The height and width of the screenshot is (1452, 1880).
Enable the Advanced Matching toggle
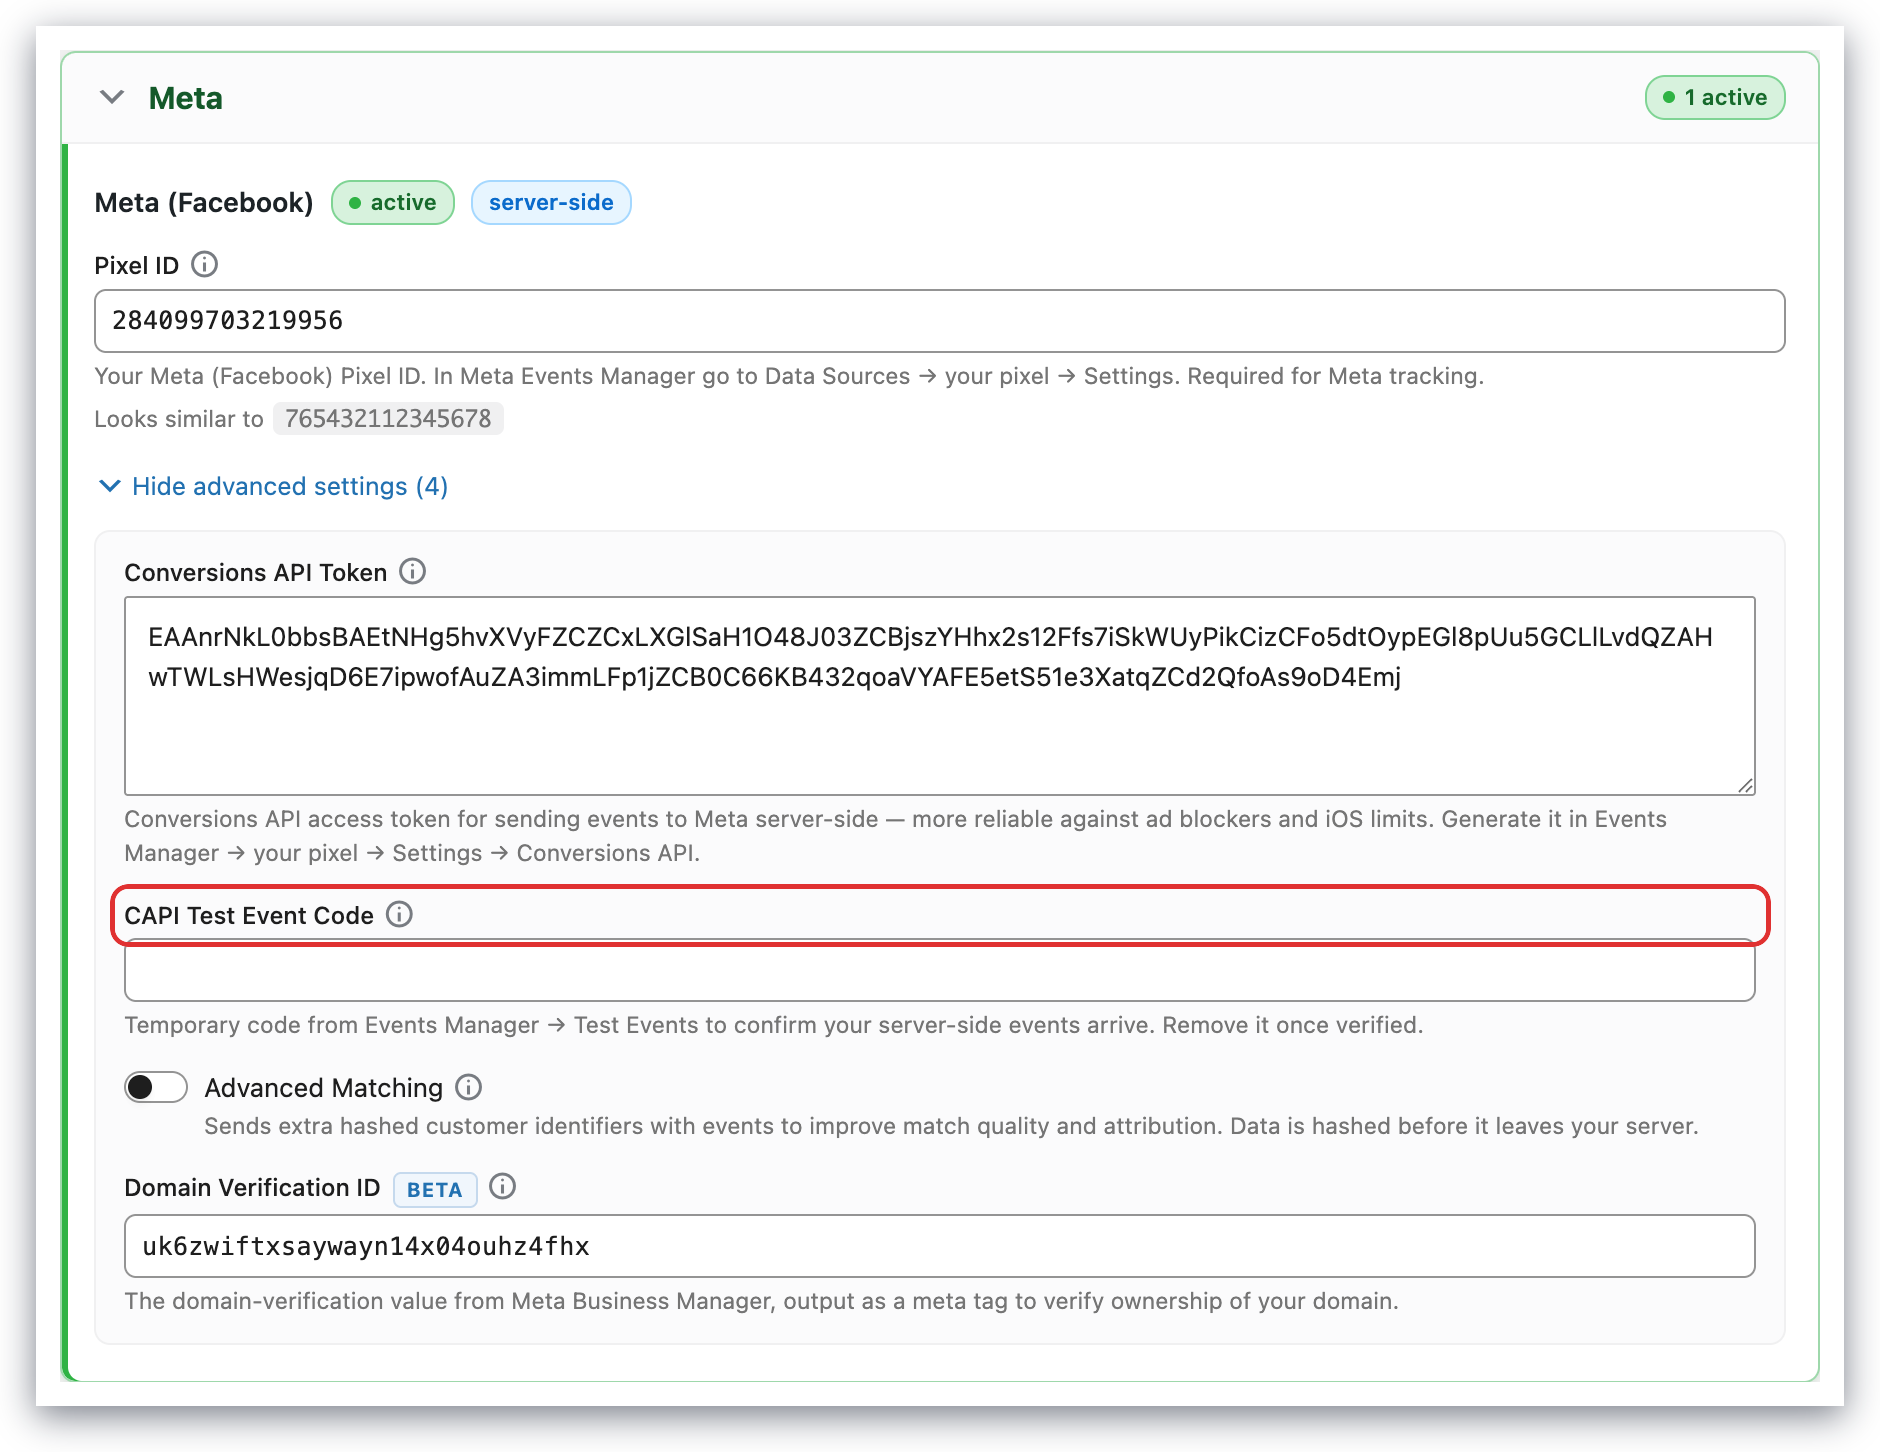pyautogui.click(x=156, y=1087)
